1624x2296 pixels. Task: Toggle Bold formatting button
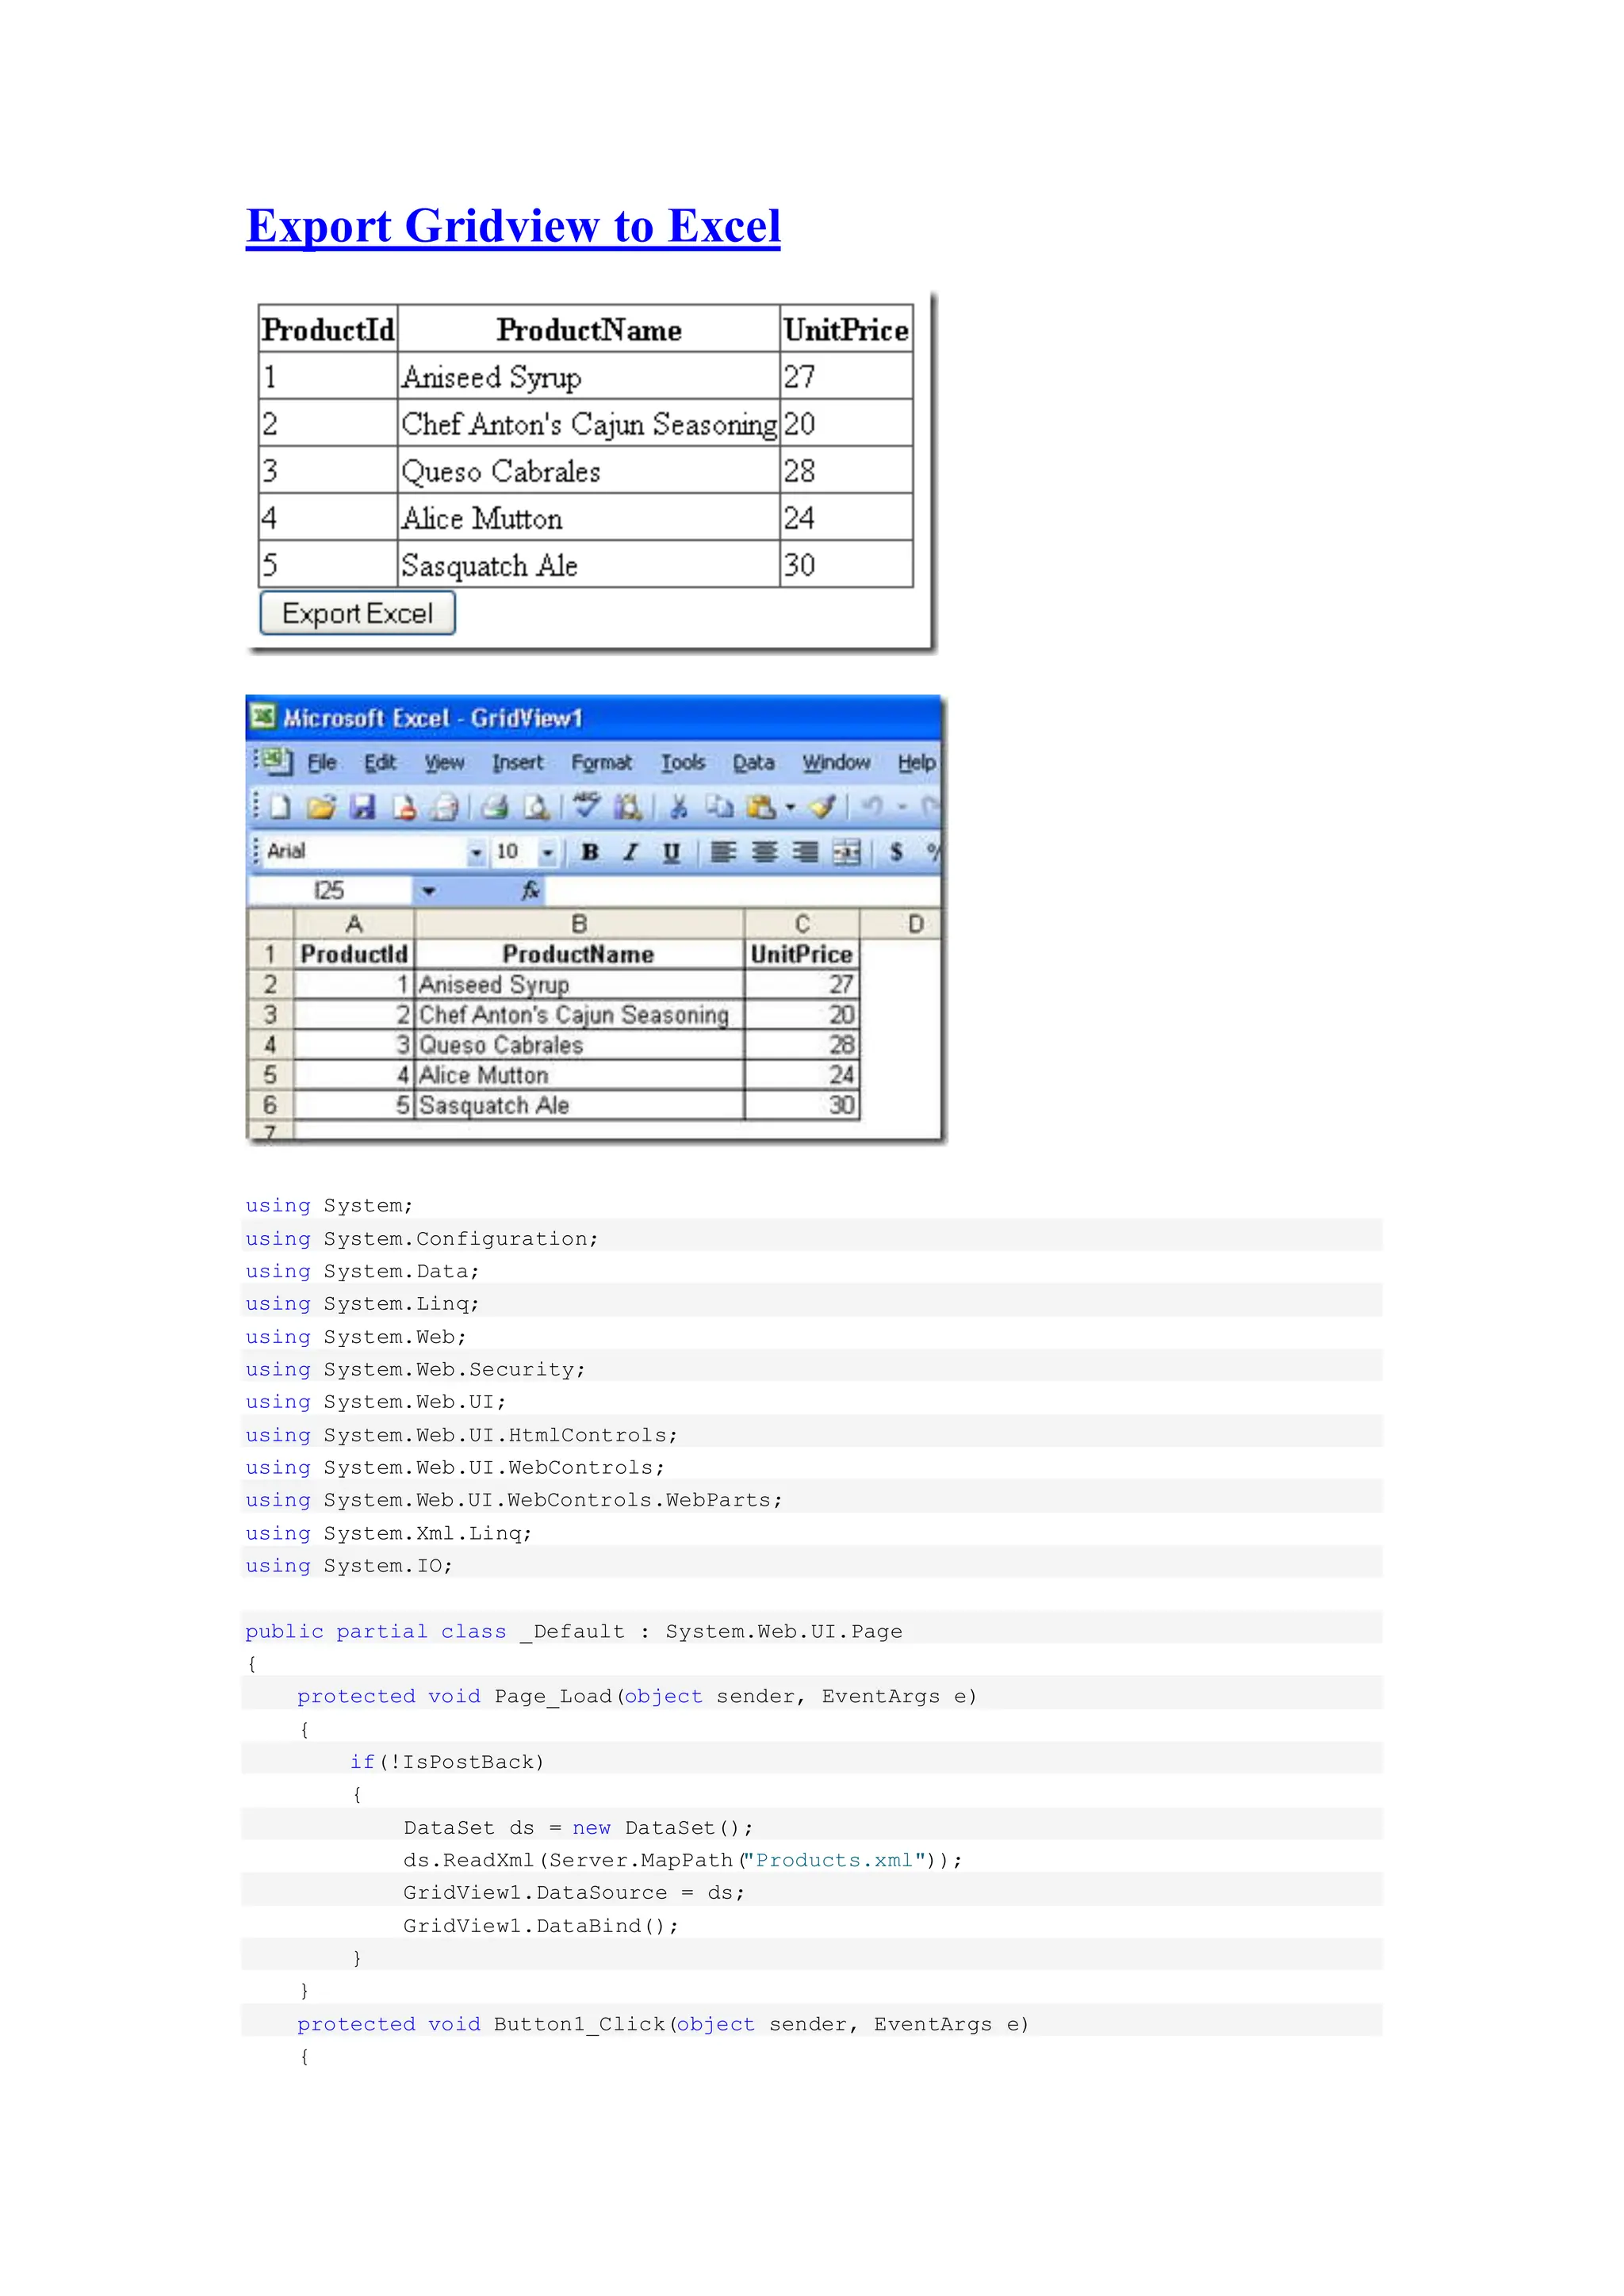(590, 852)
